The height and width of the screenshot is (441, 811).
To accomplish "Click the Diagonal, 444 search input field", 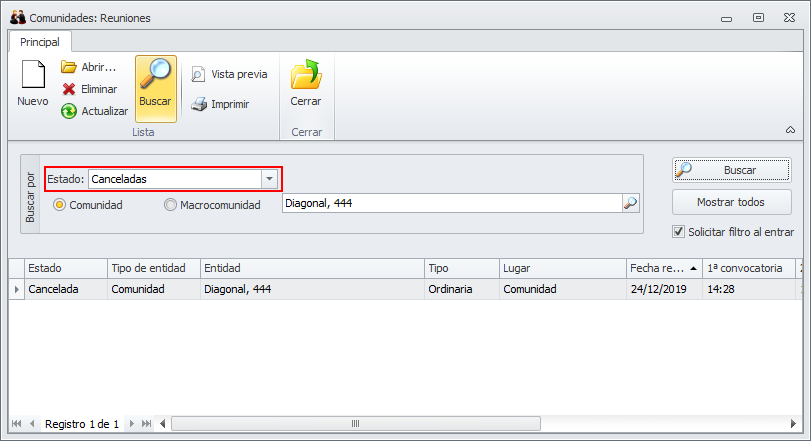I will pyautogui.click(x=452, y=203).
